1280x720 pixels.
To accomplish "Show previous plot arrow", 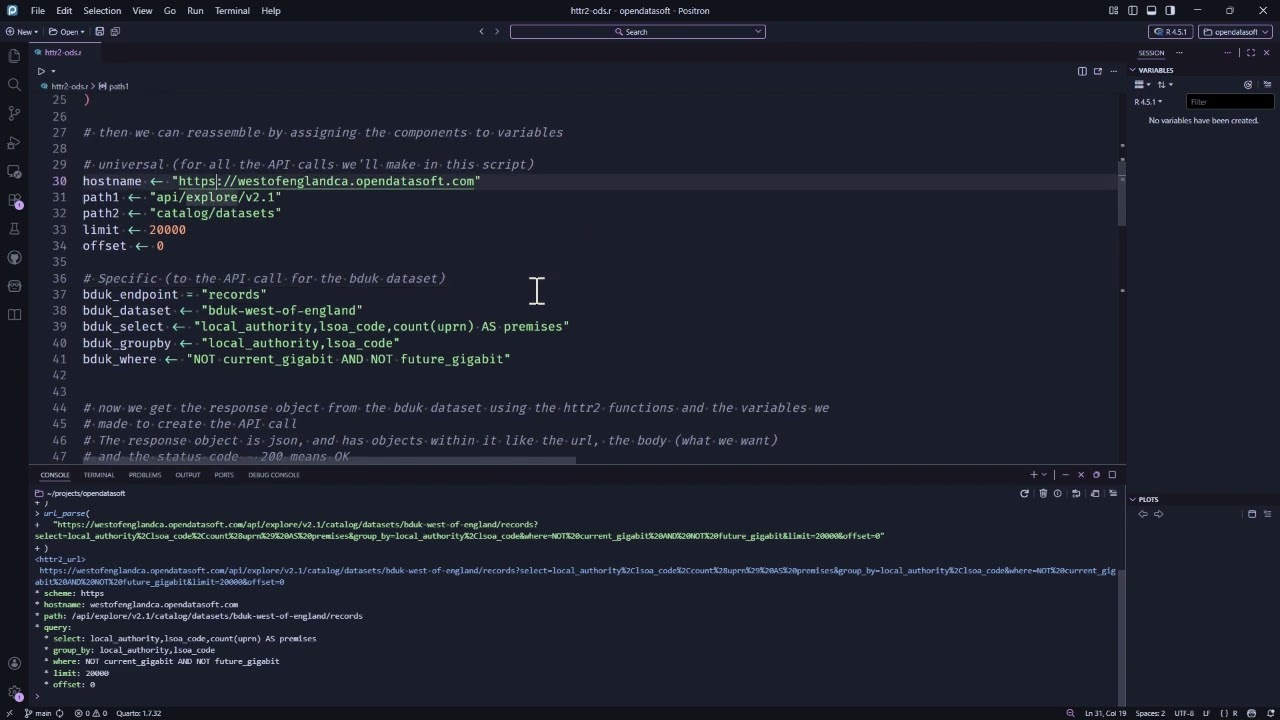I will point(1143,514).
